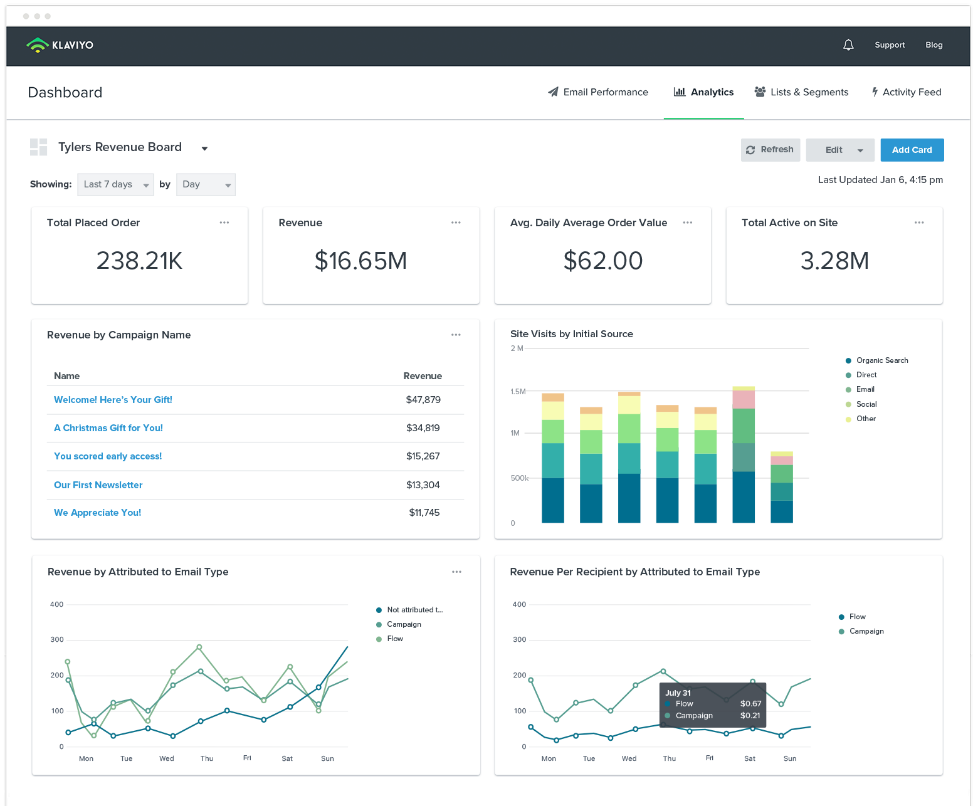Click the Klaviyo logo in header
Screen dimensions: 978x806
point(60,45)
